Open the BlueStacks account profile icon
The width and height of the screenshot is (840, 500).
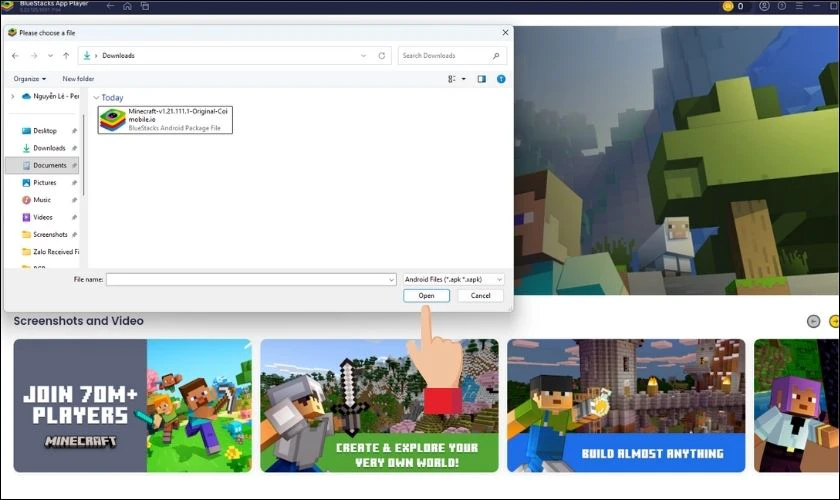click(x=764, y=6)
